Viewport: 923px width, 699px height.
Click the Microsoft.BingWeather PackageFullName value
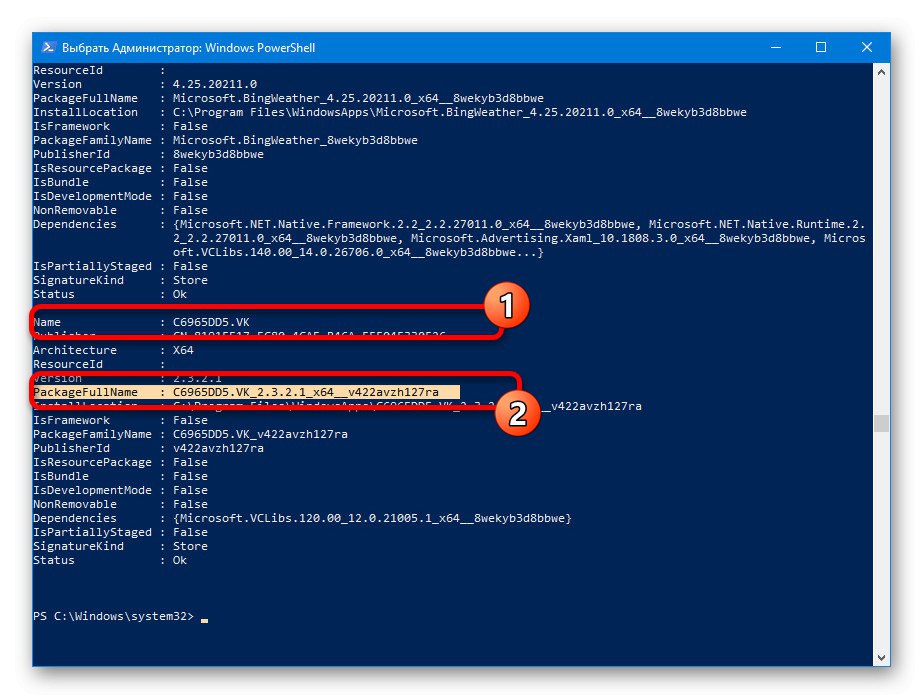click(x=358, y=98)
